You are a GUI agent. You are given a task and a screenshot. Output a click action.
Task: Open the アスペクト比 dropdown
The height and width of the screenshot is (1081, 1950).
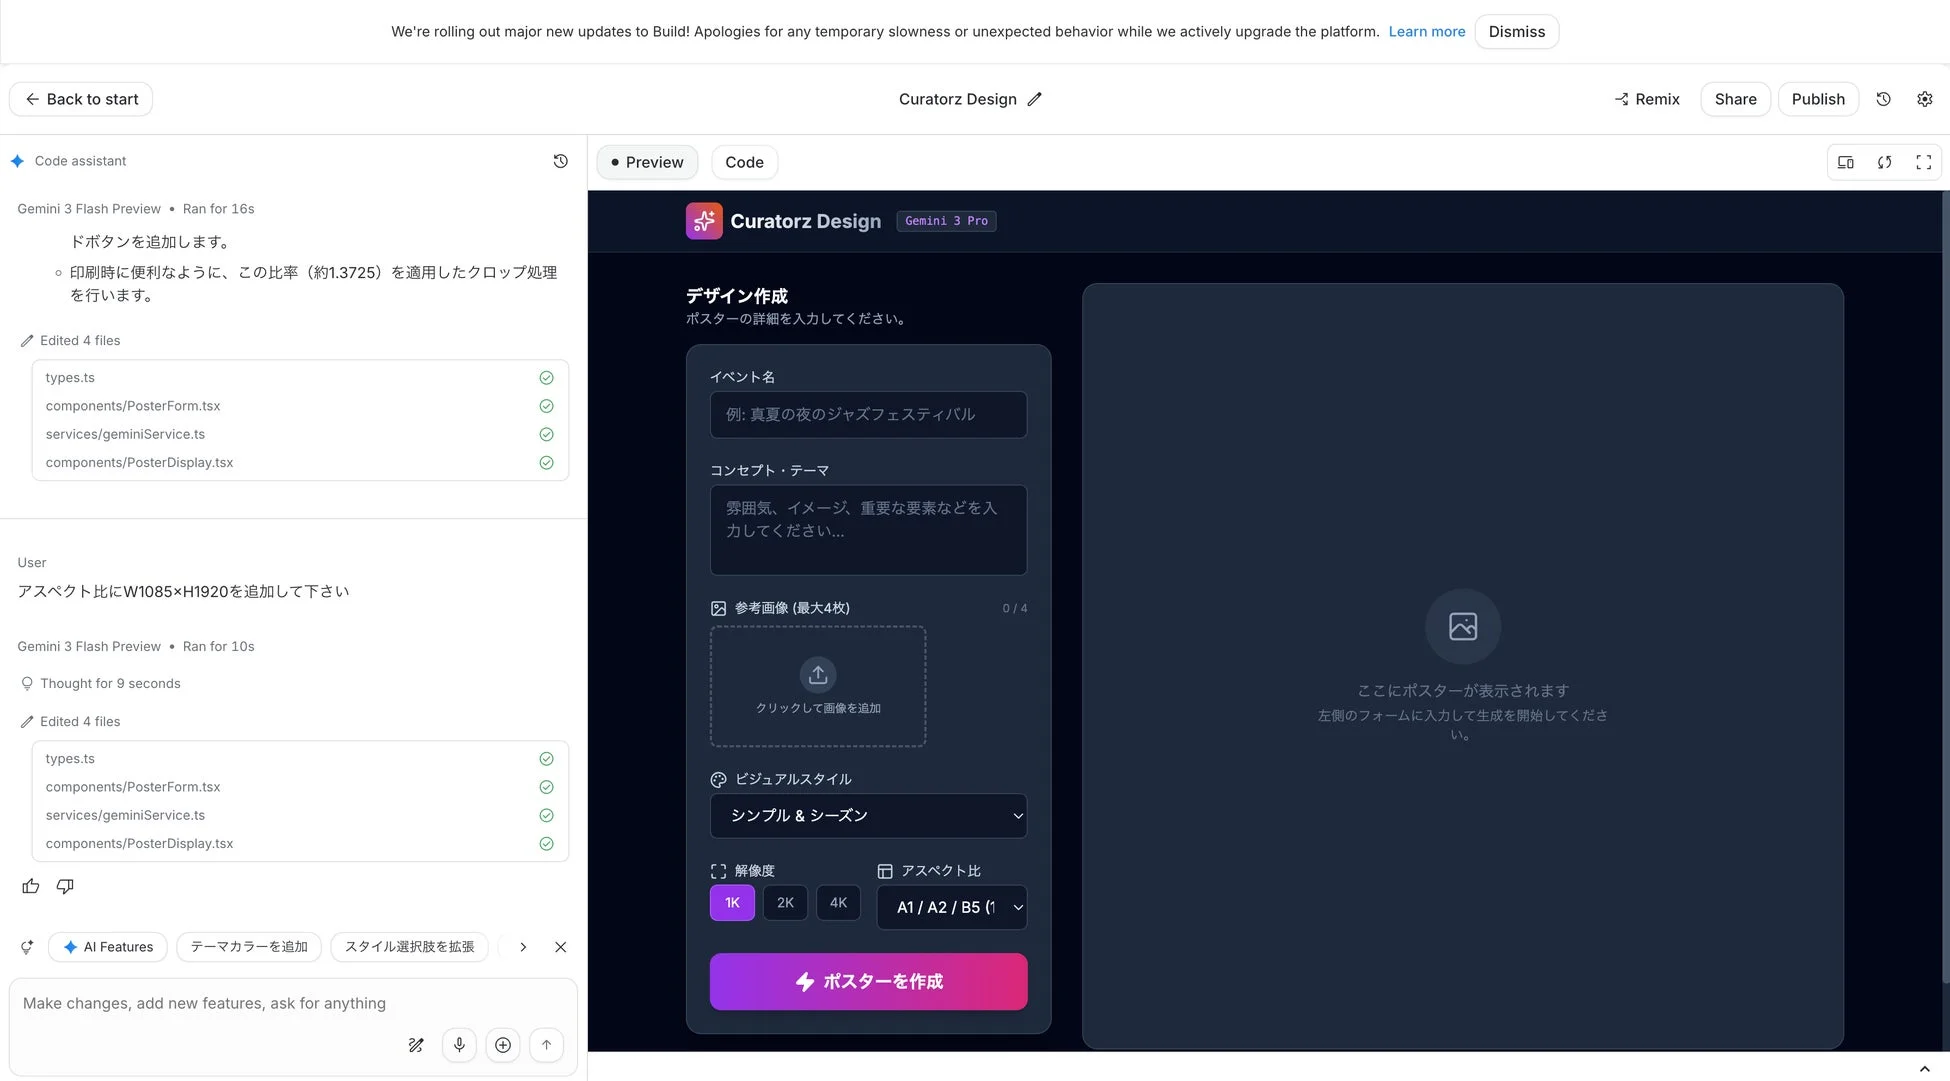(951, 906)
